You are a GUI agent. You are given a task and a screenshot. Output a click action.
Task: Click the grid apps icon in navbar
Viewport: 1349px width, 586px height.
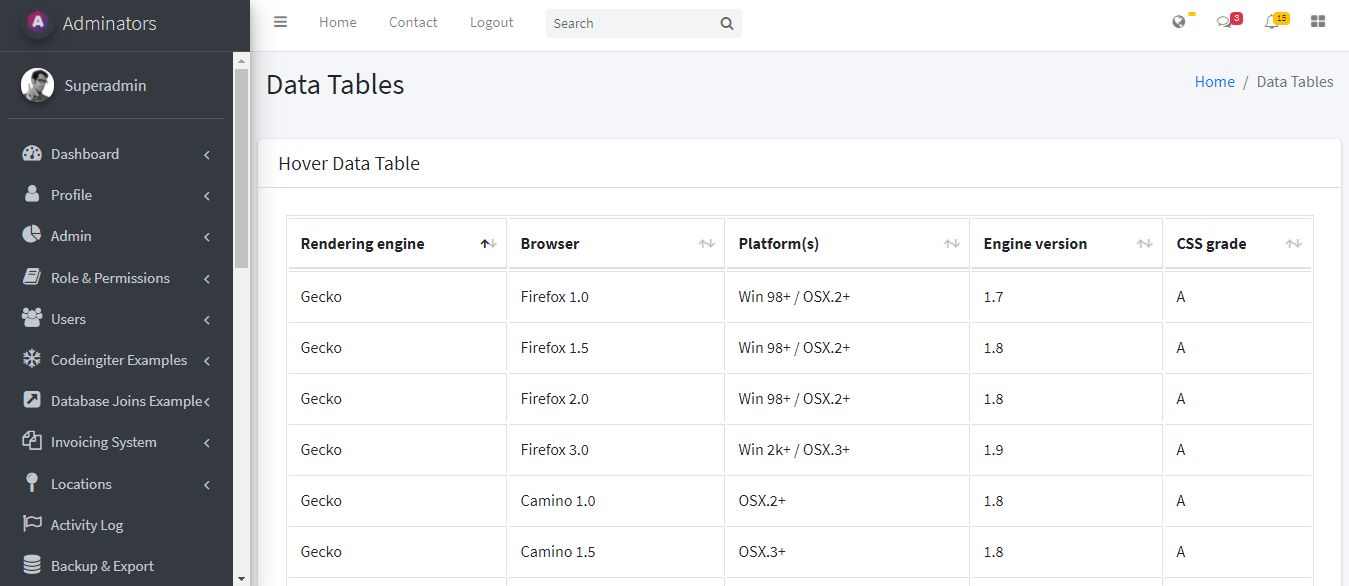click(1318, 22)
